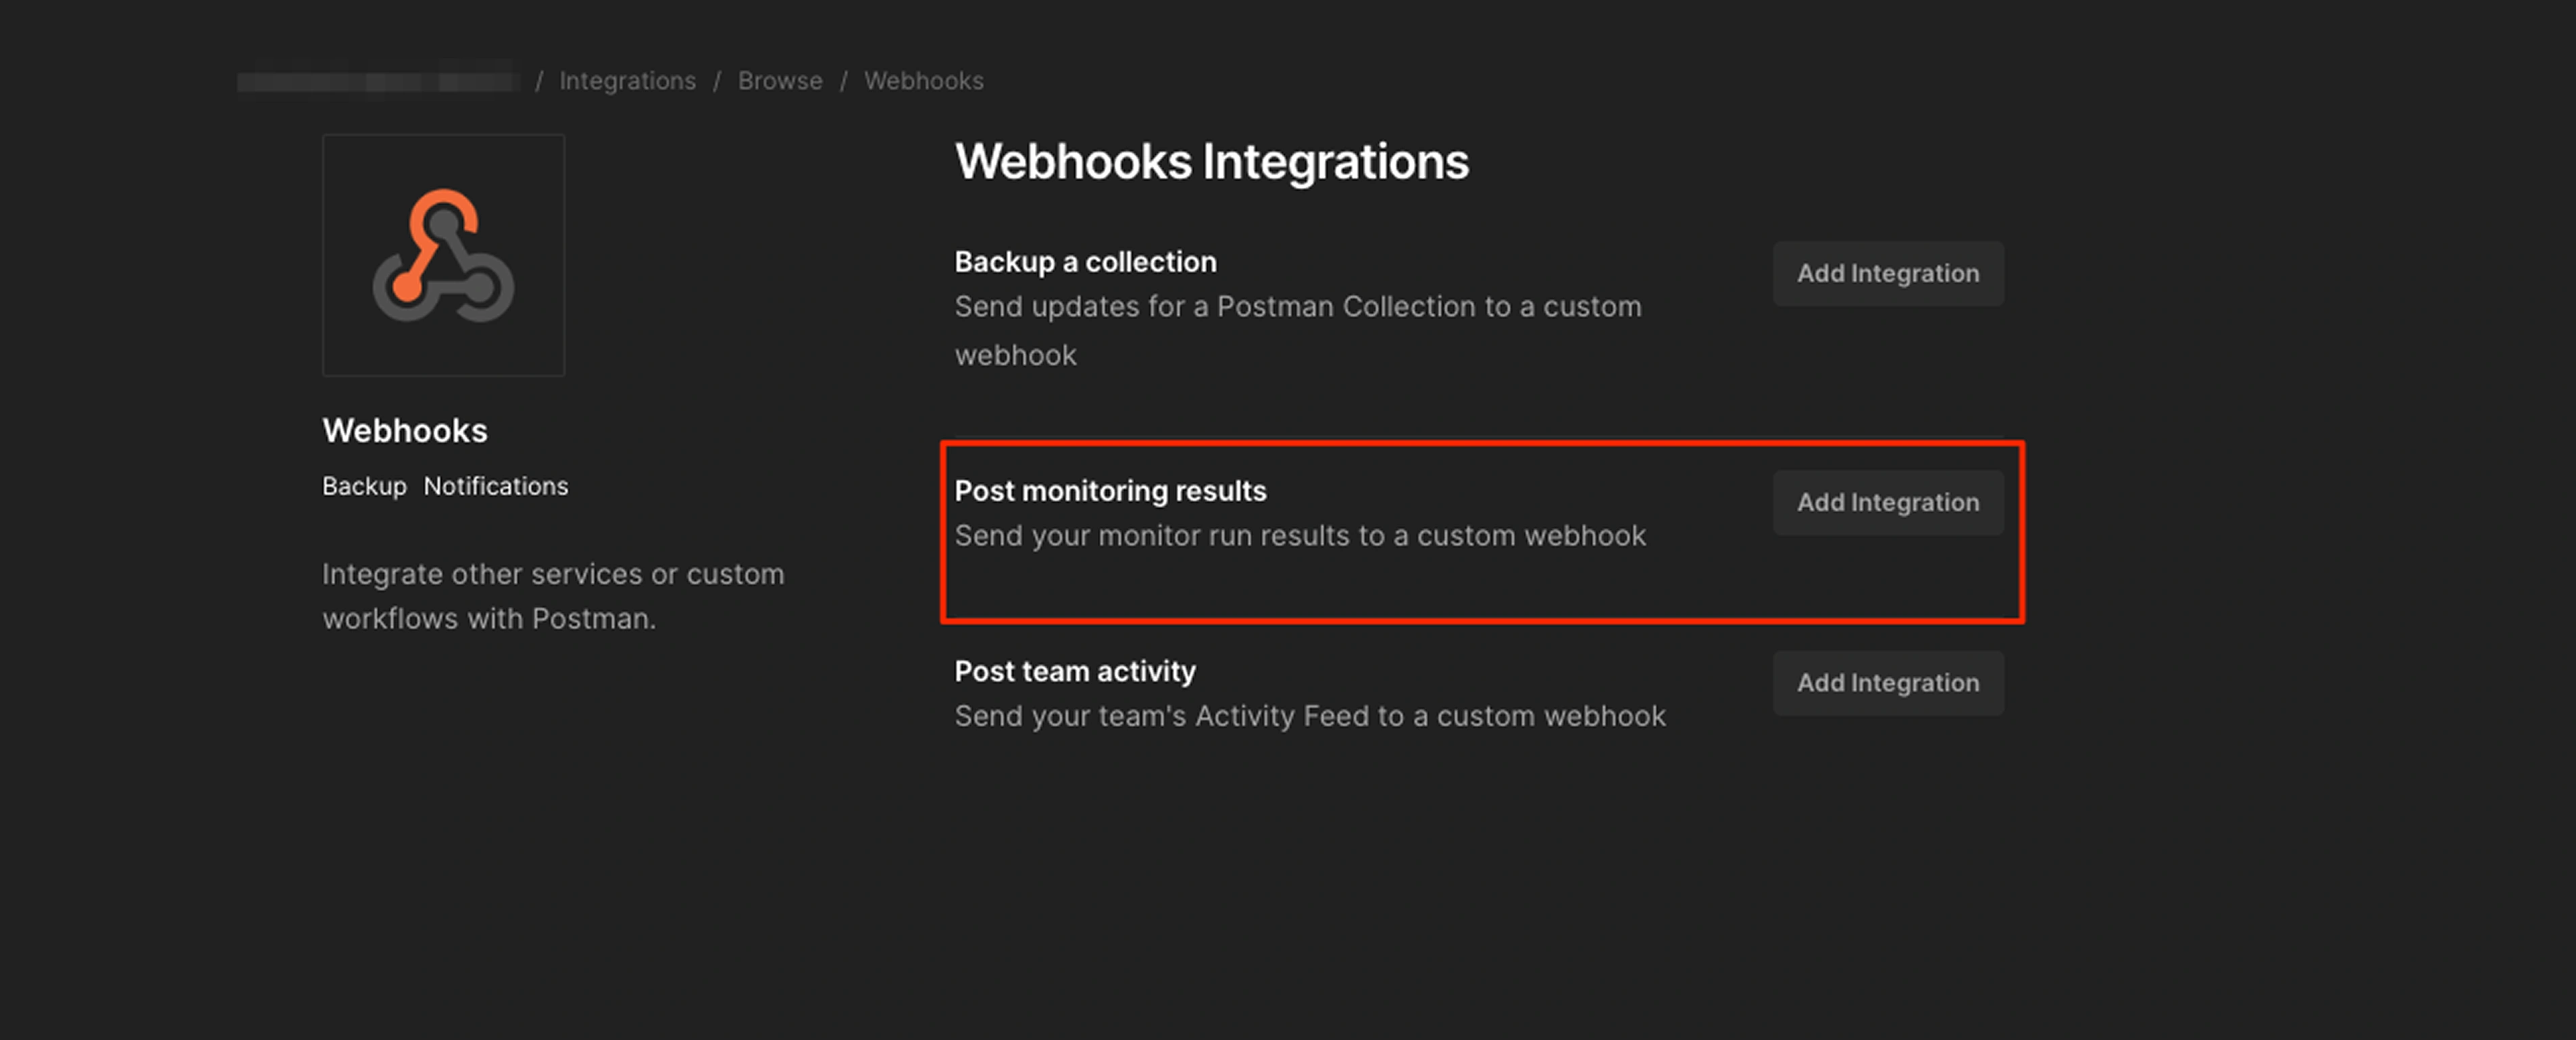
Task: Click the Webhooks logo icon
Action: pyautogui.click(x=443, y=255)
